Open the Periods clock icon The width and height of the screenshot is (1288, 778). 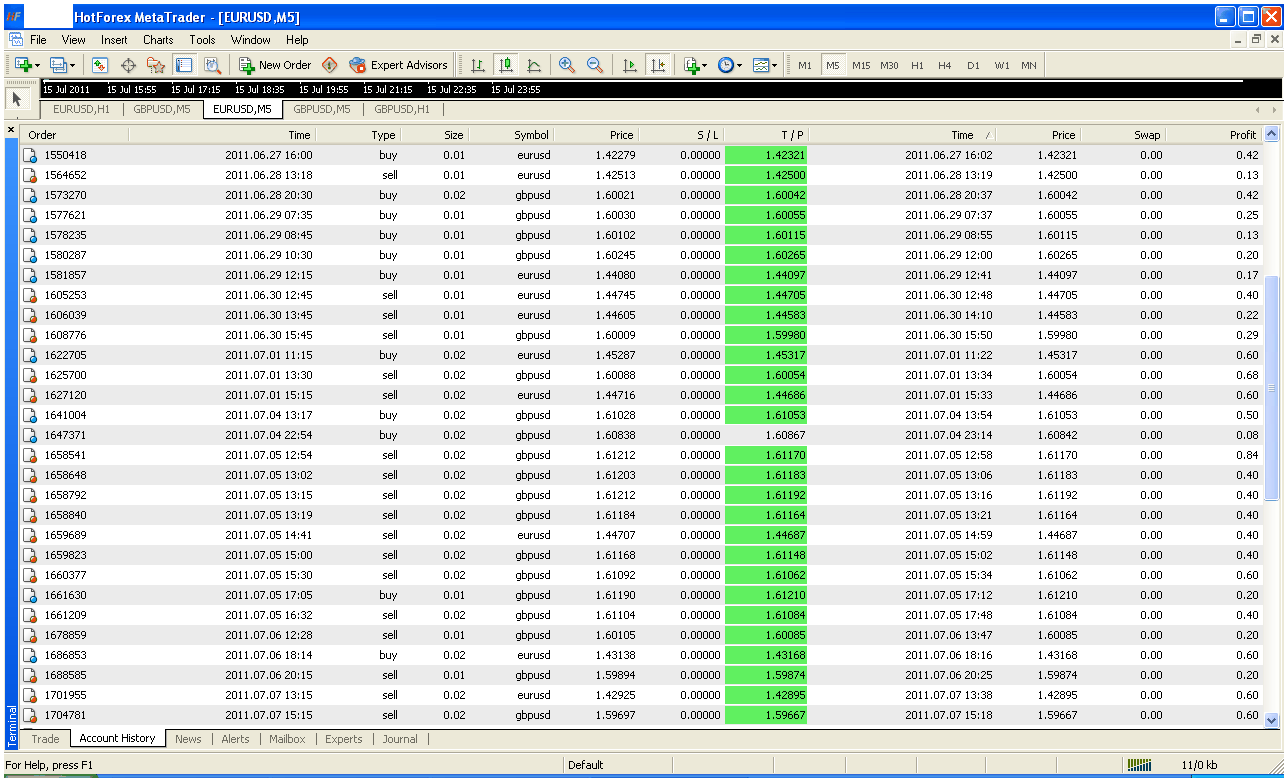pos(725,65)
